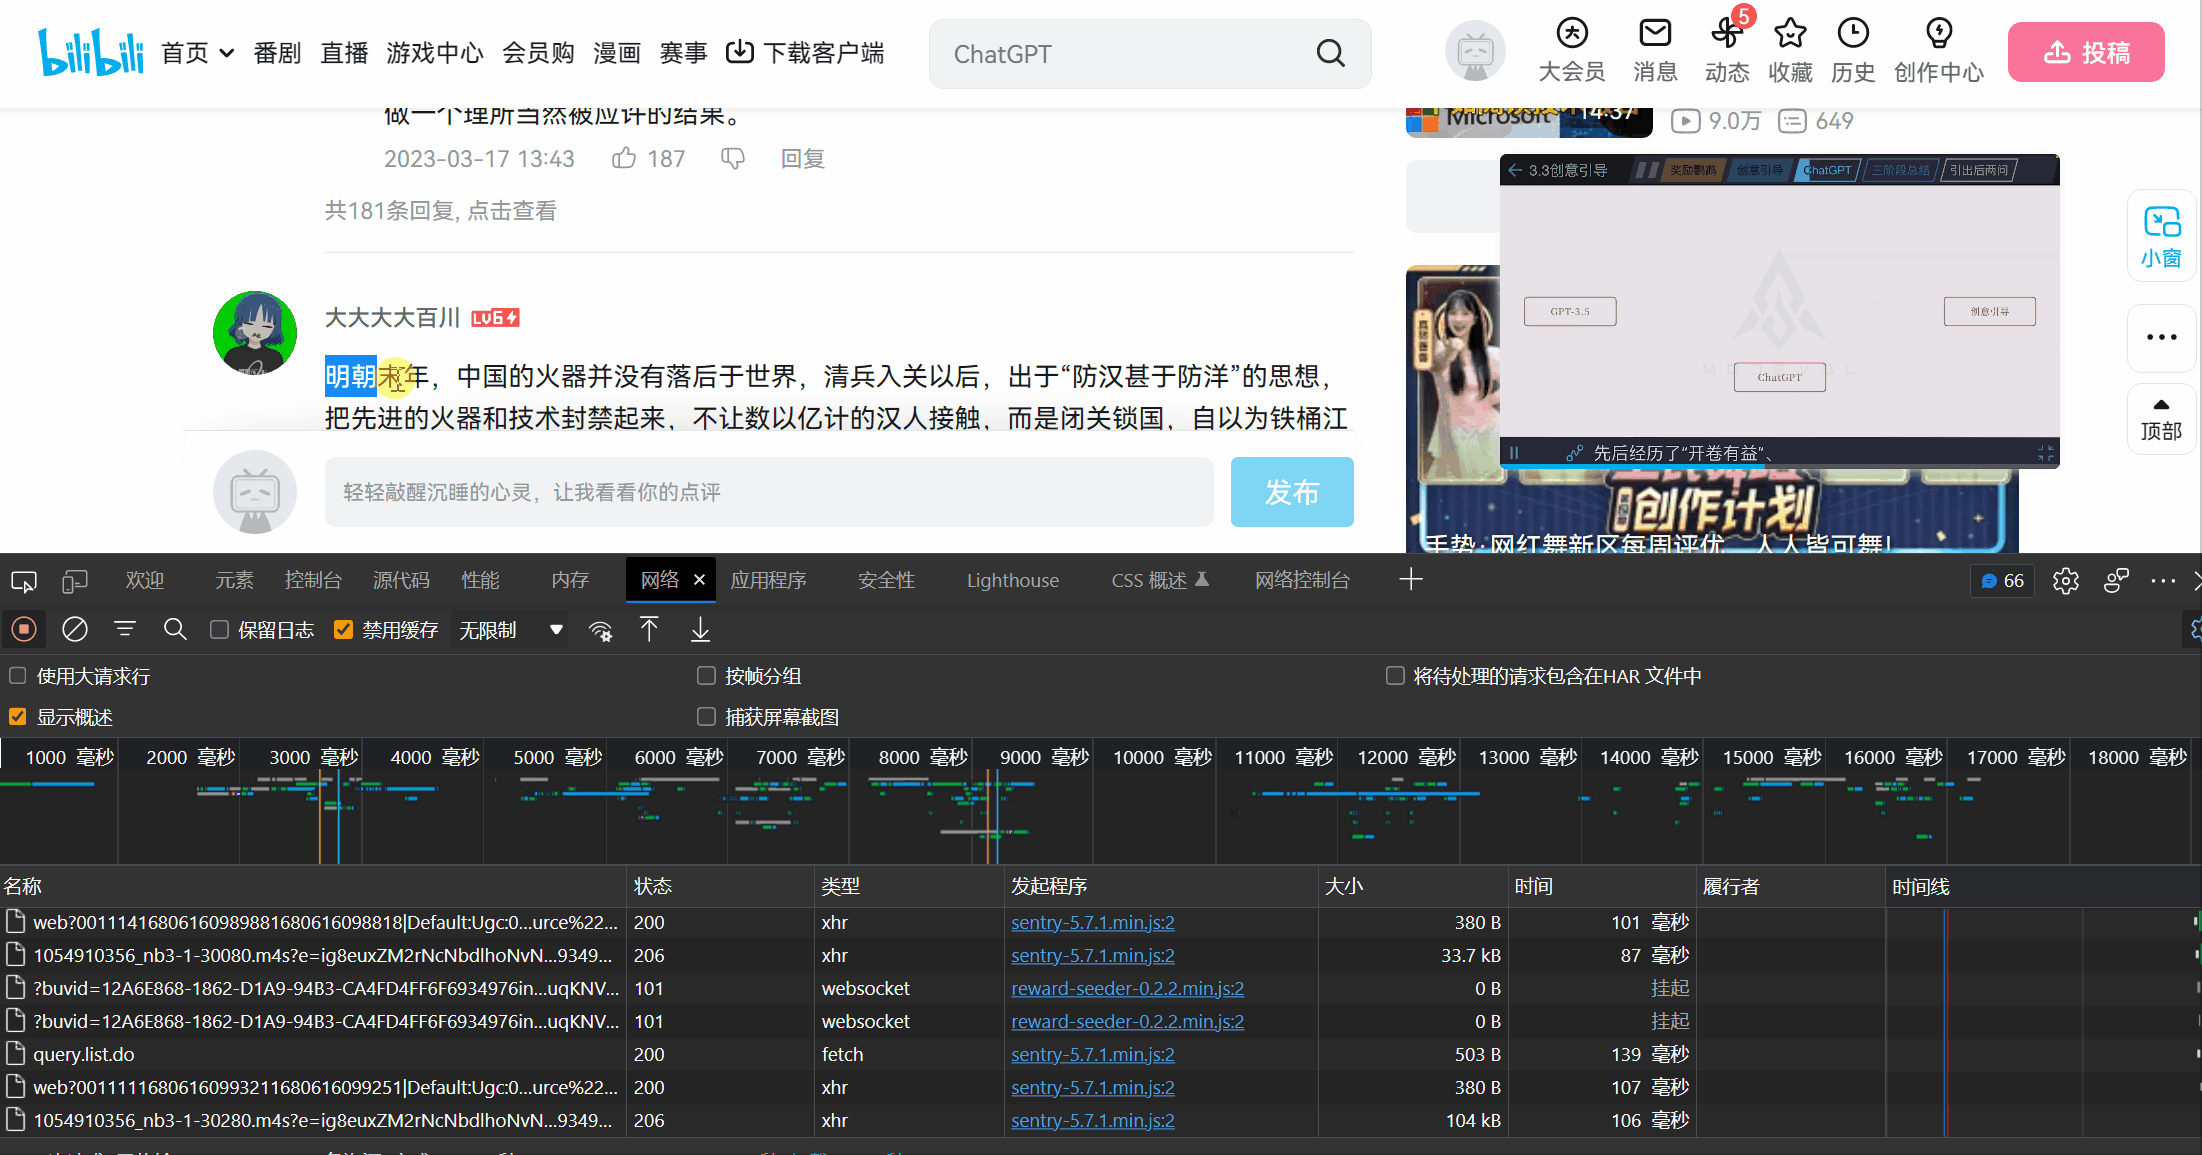Switch to the Lighthouse tab
The width and height of the screenshot is (2202, 1155).
pos(1012,580)
